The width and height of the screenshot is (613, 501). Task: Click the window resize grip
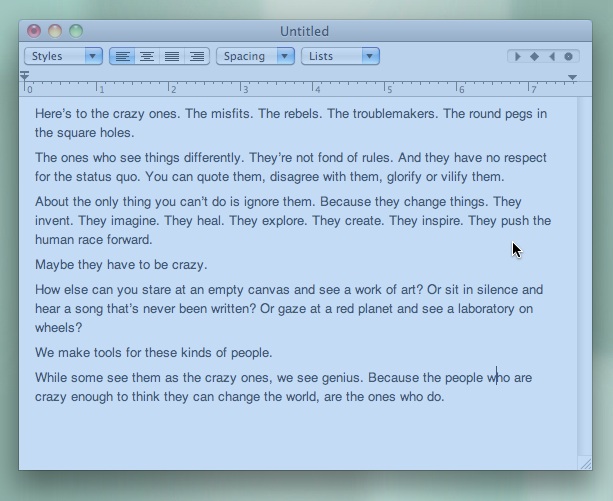pos(586,463)
